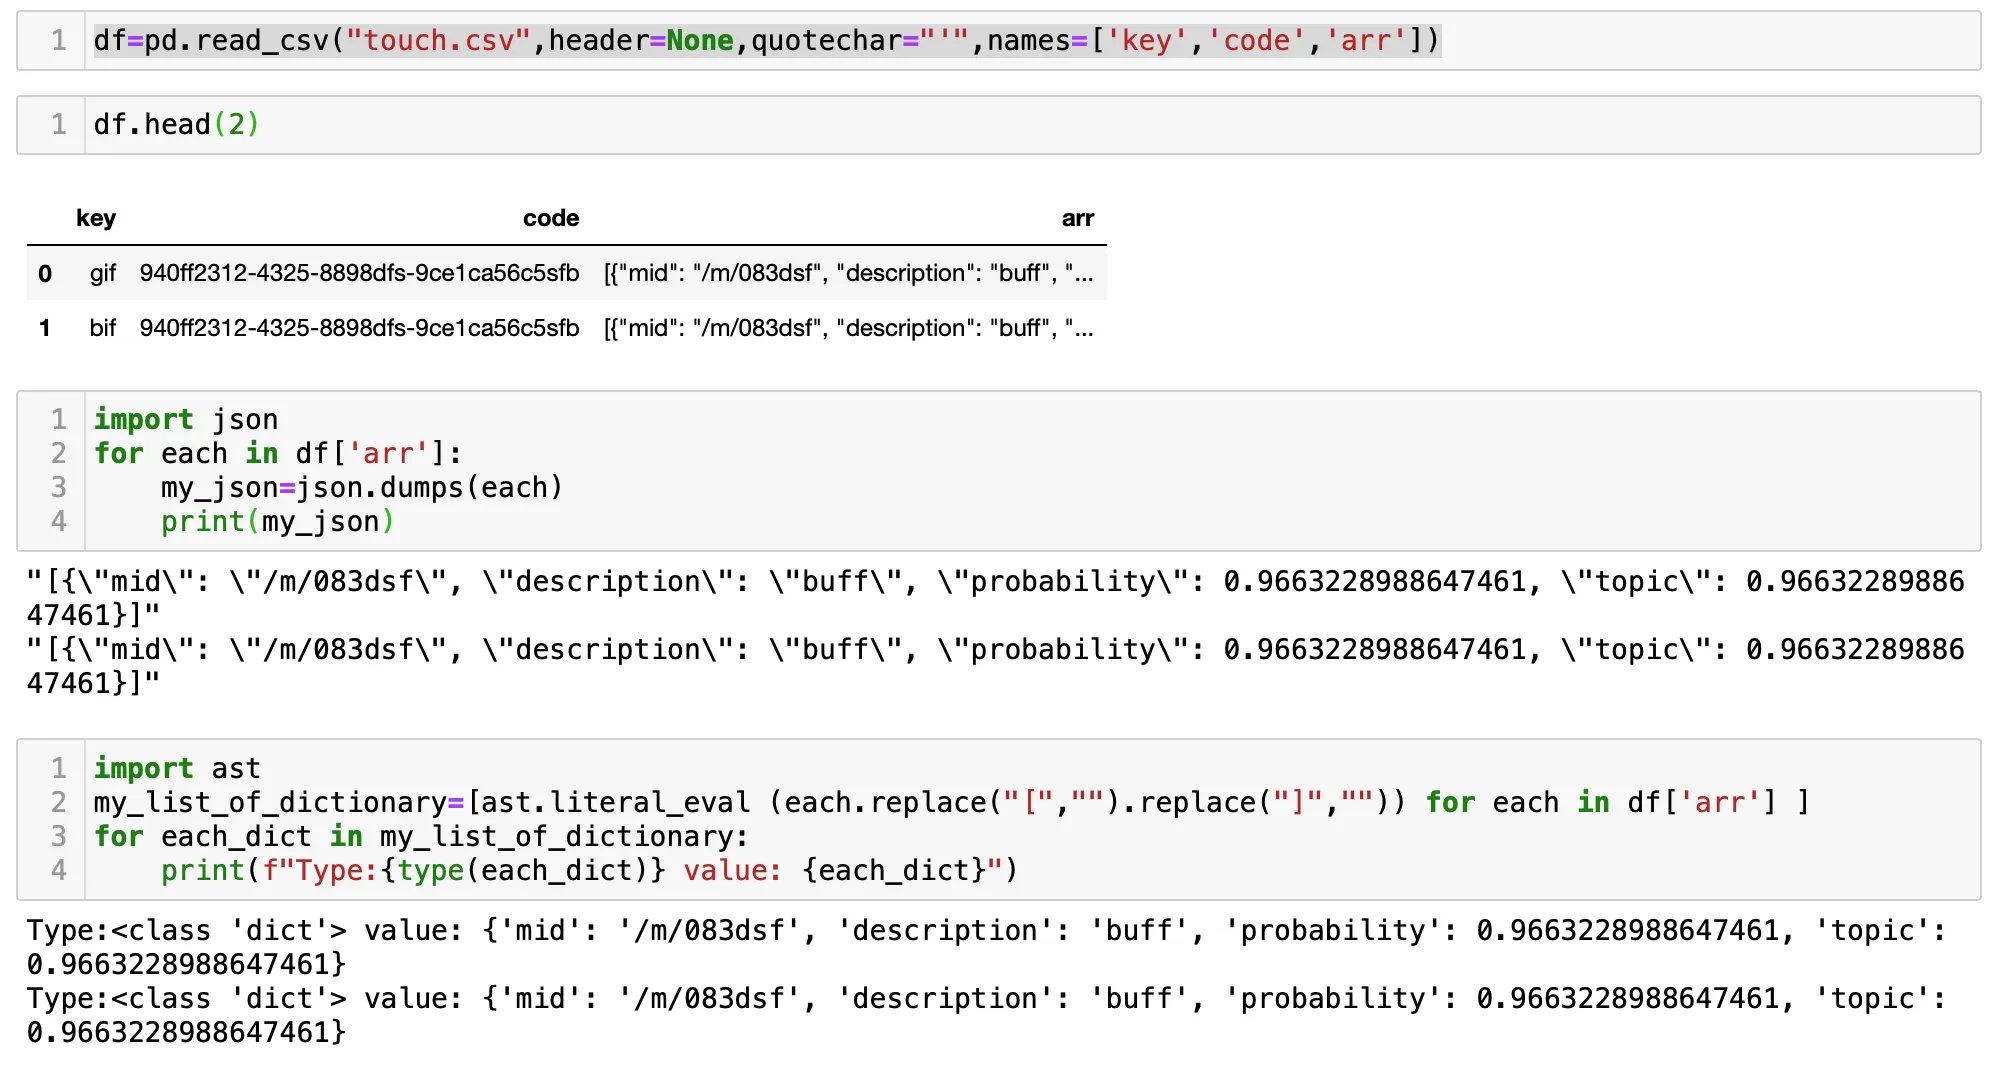Click the json.dumps(each) line
The image size is (2002, 1068).
tap(362, 488)
